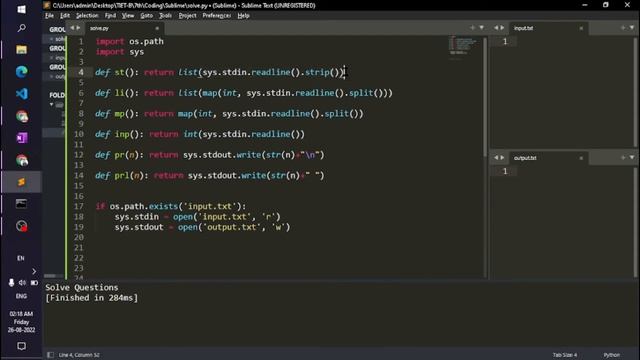Open tab list dropdown in output.txt pane

click(x=632, y=158)
